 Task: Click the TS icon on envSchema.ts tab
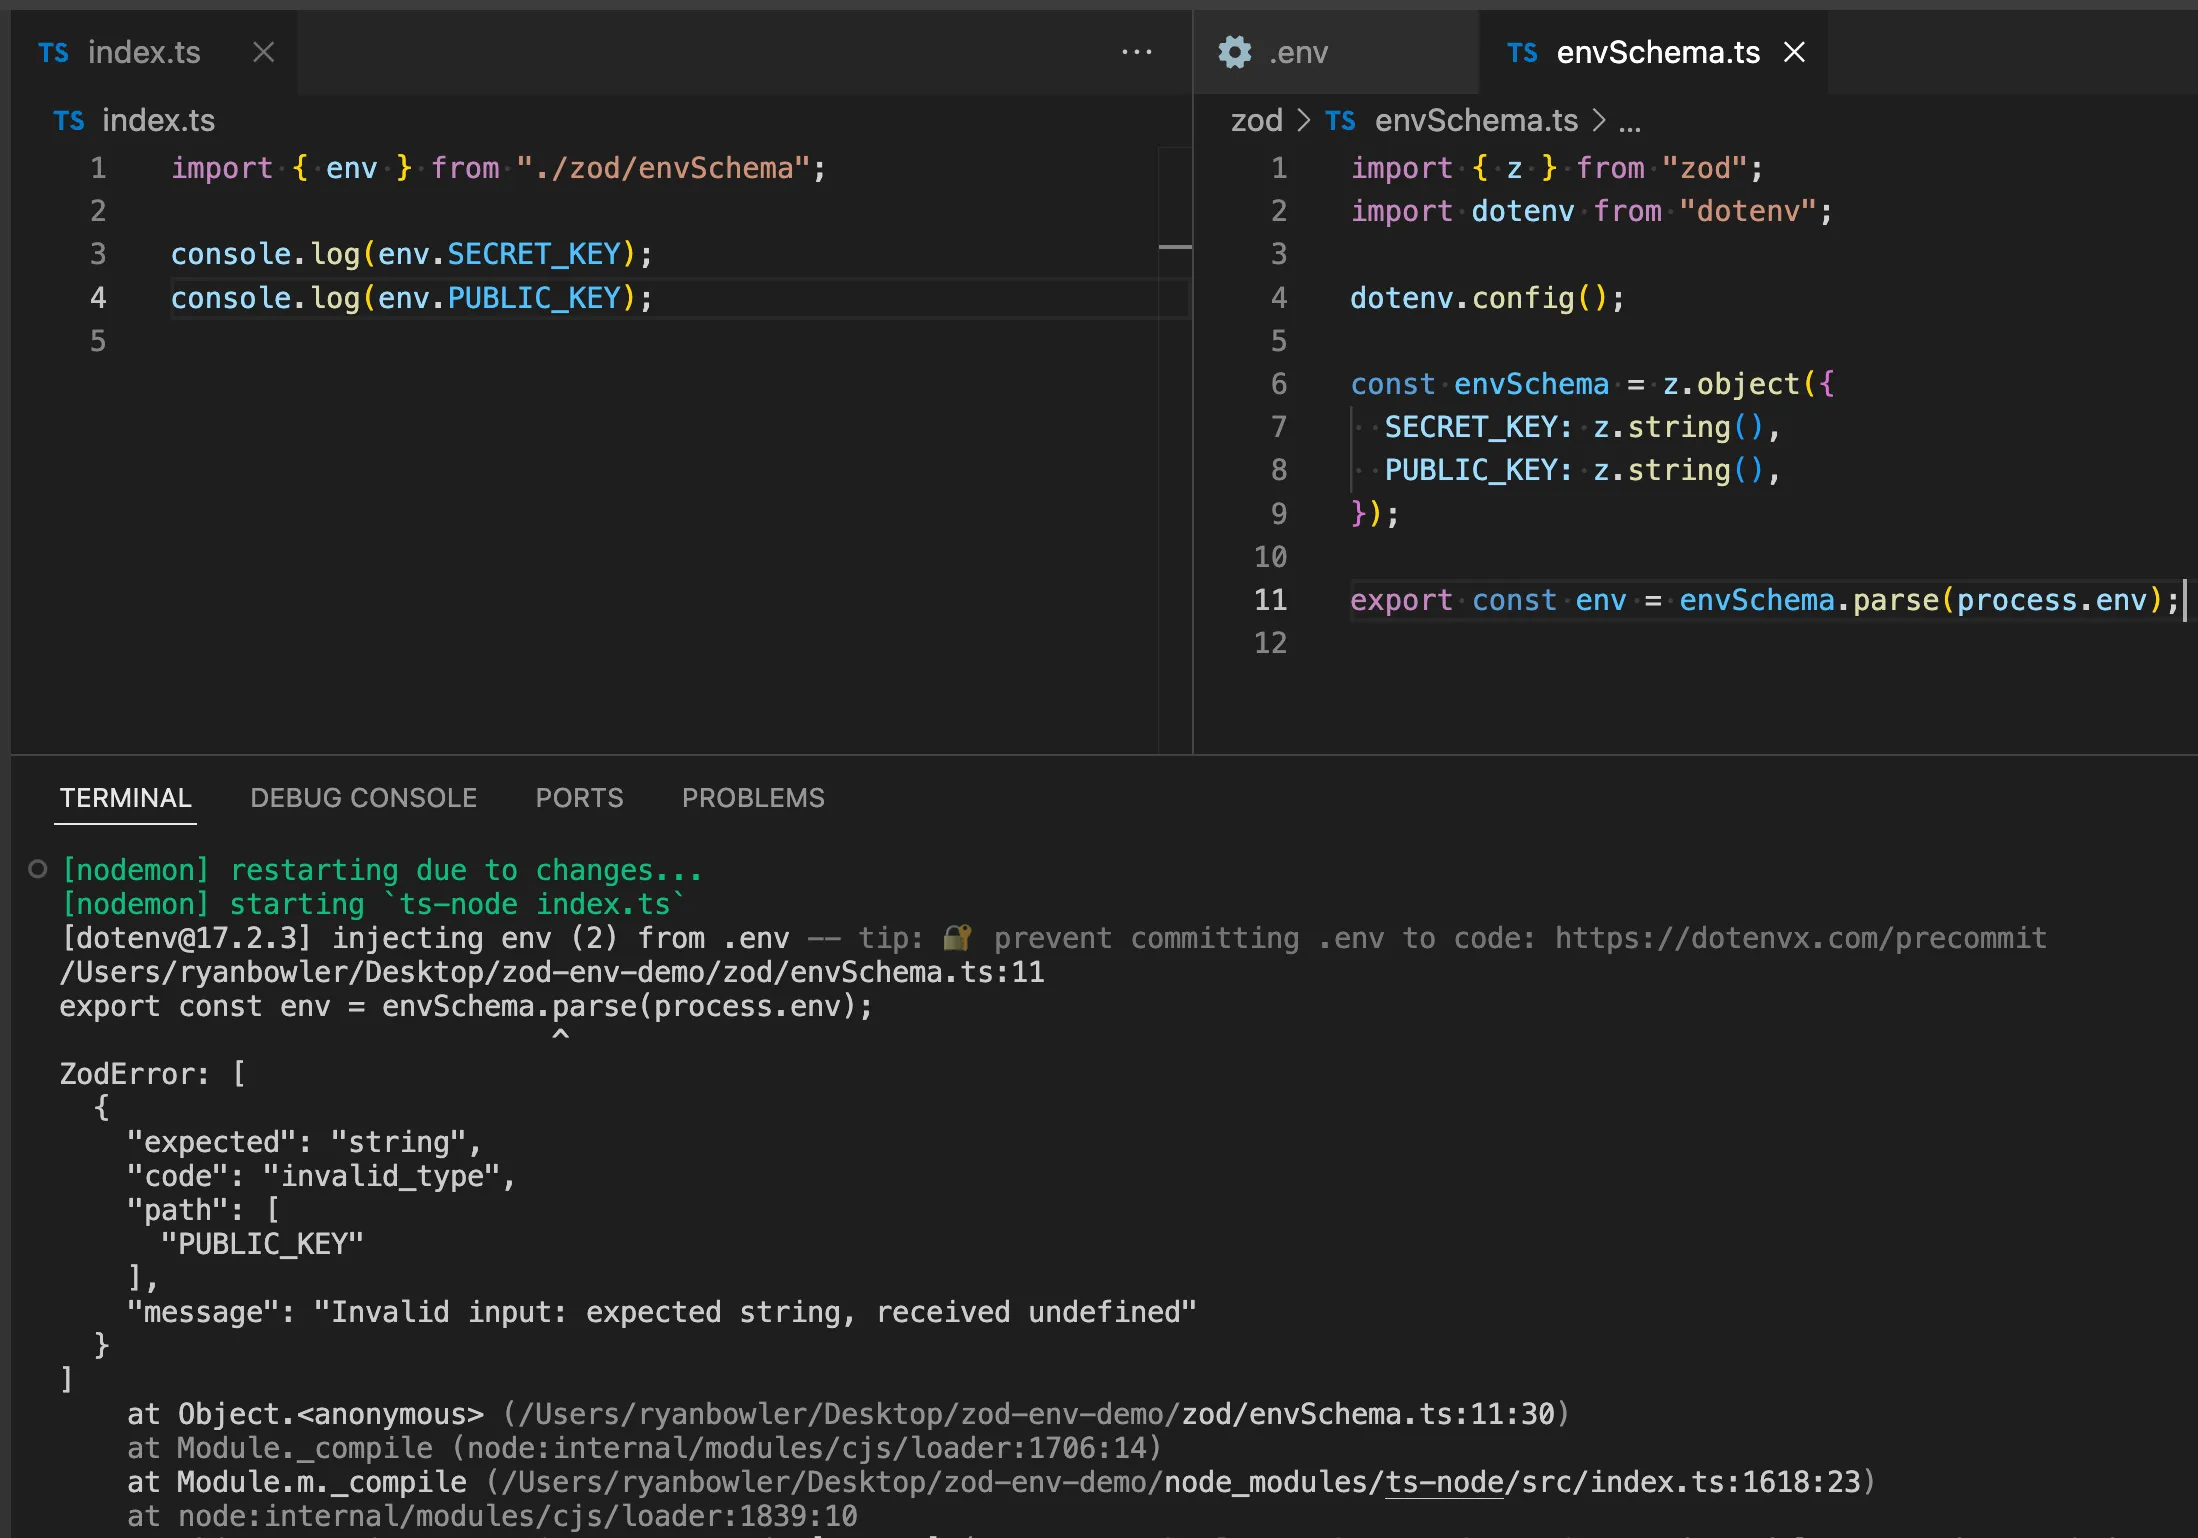[x=1522, y=52]
